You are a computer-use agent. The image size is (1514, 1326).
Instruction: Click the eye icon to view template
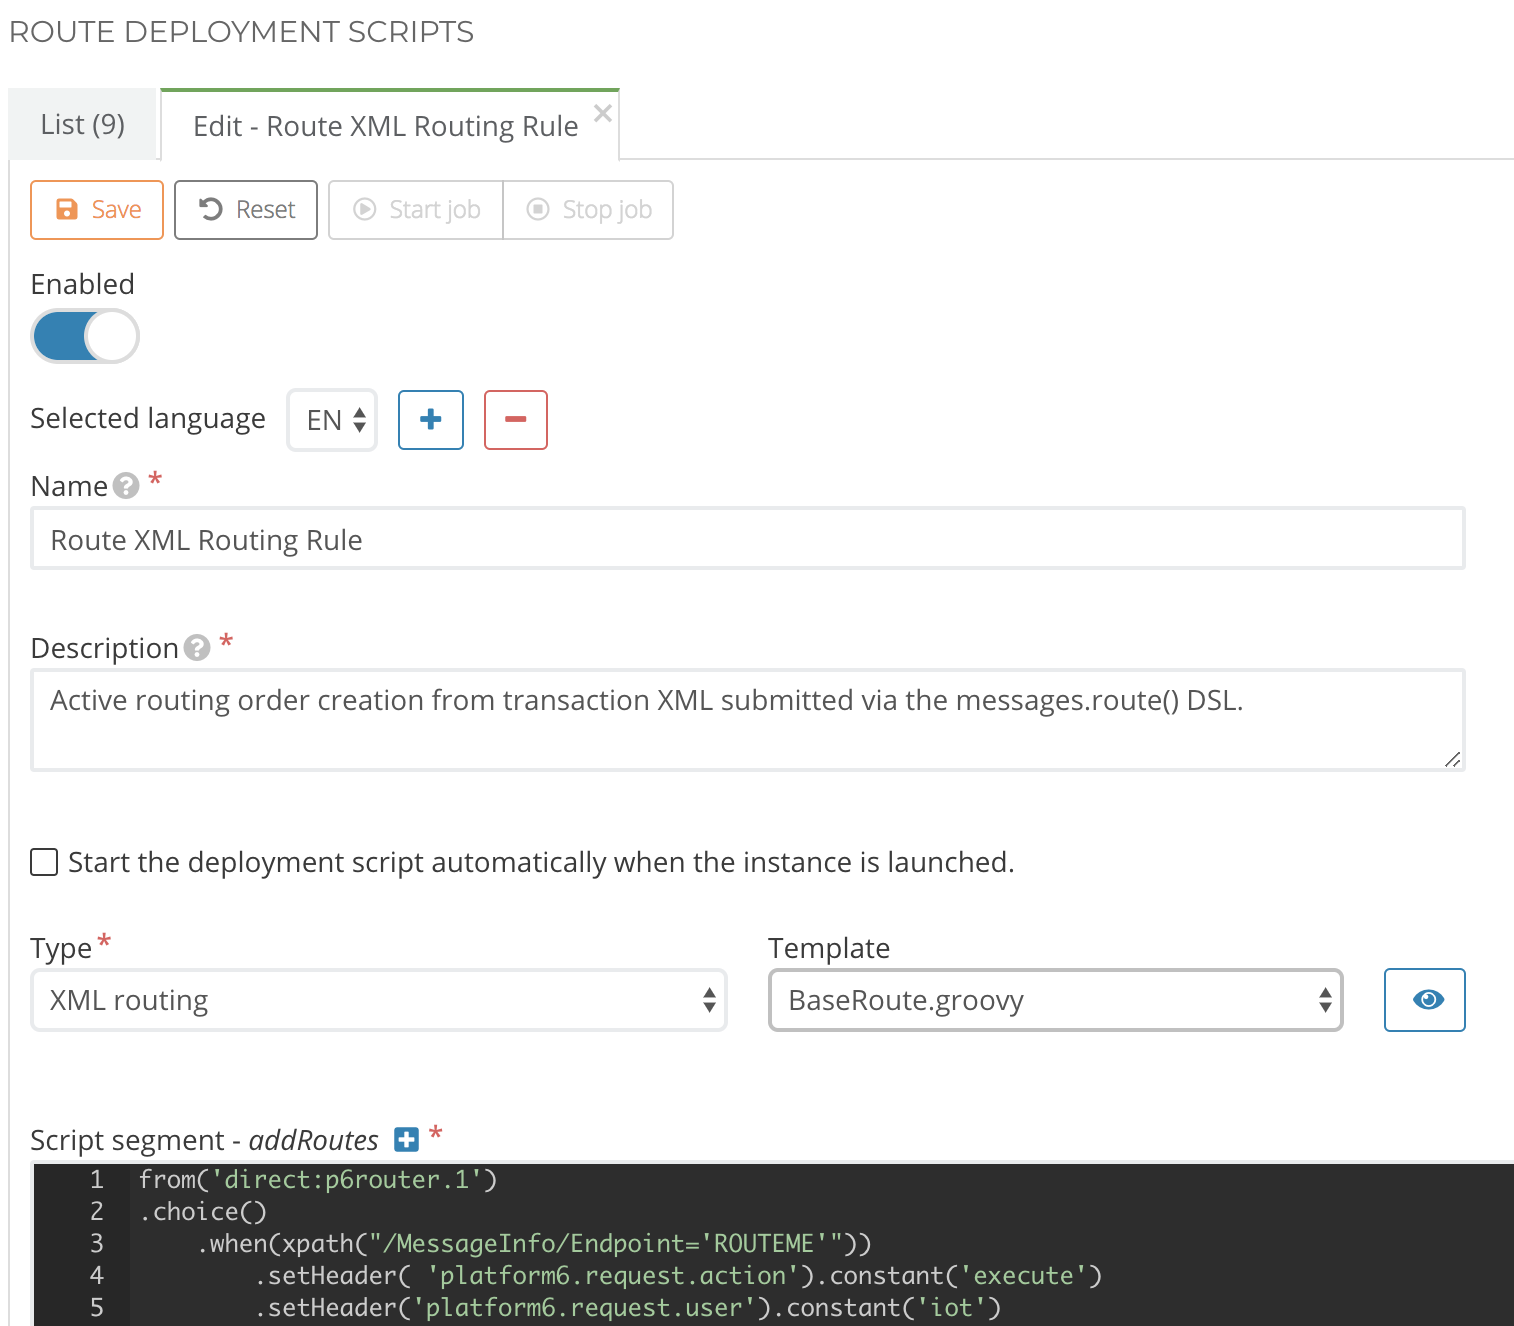click(1425, 1000)
